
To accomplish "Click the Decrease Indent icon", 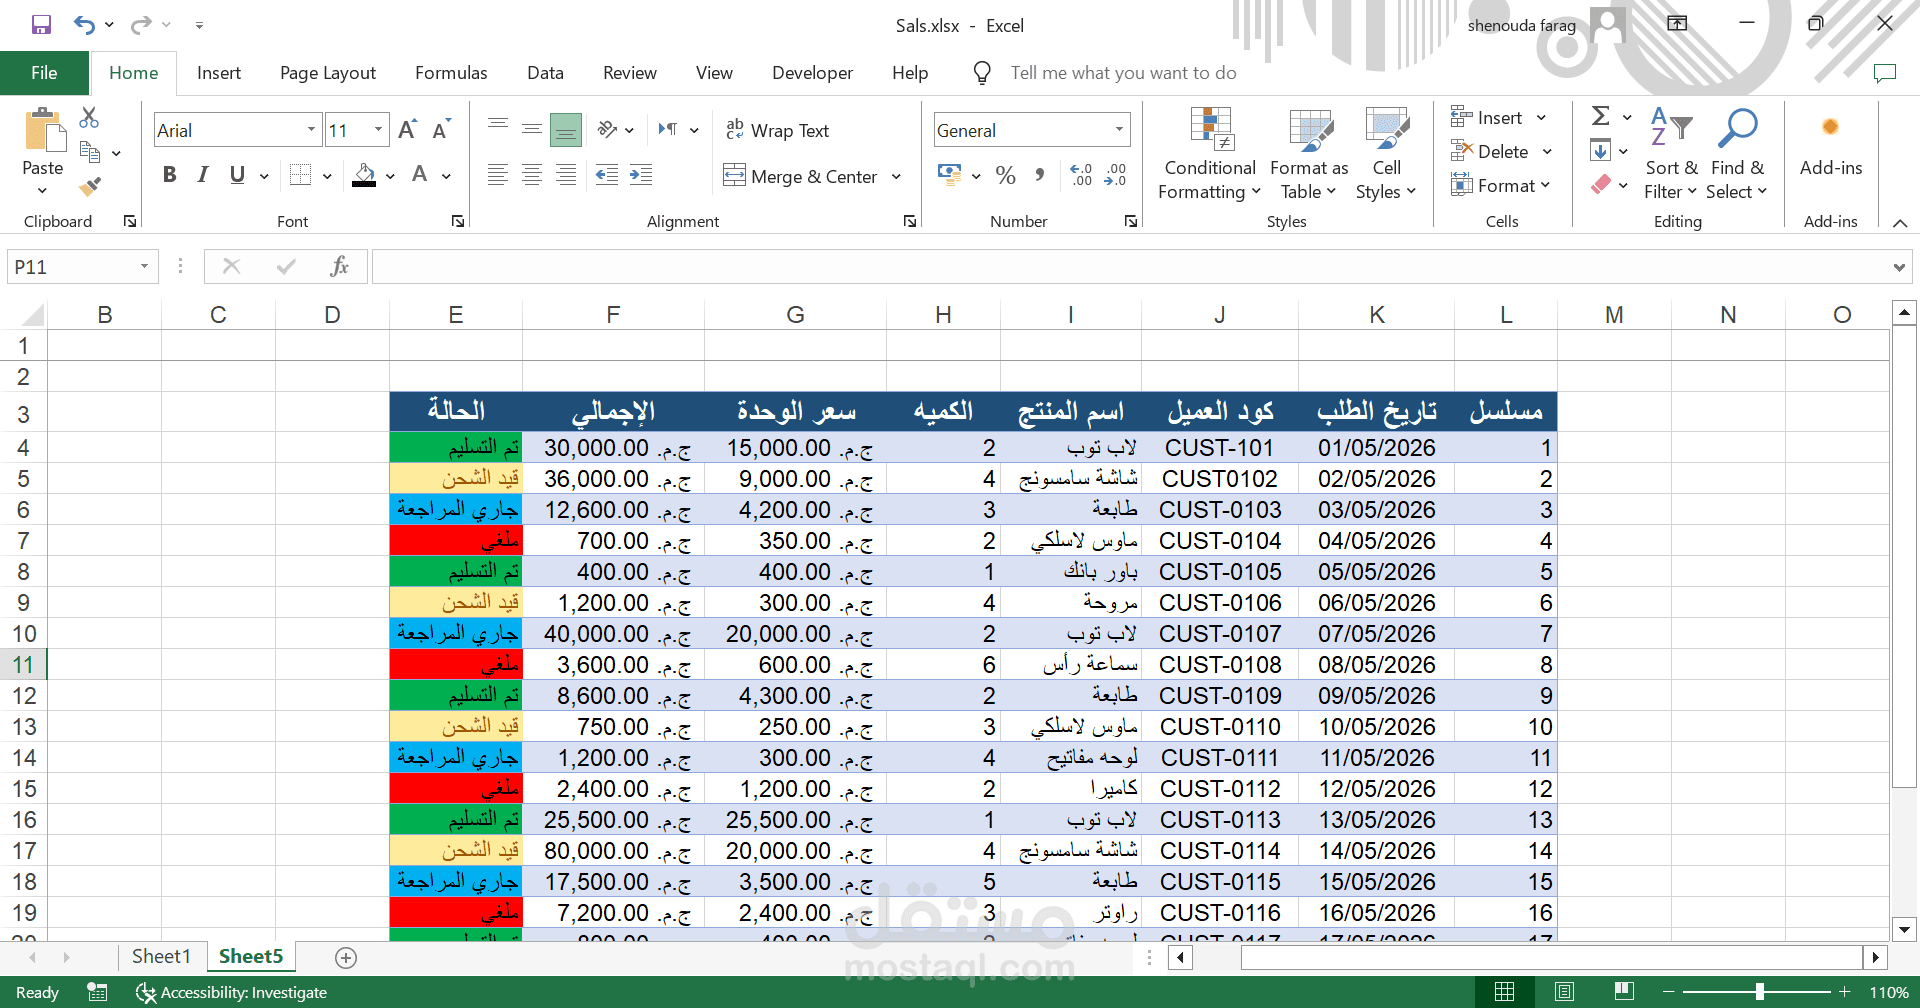I will pos(607,175).
